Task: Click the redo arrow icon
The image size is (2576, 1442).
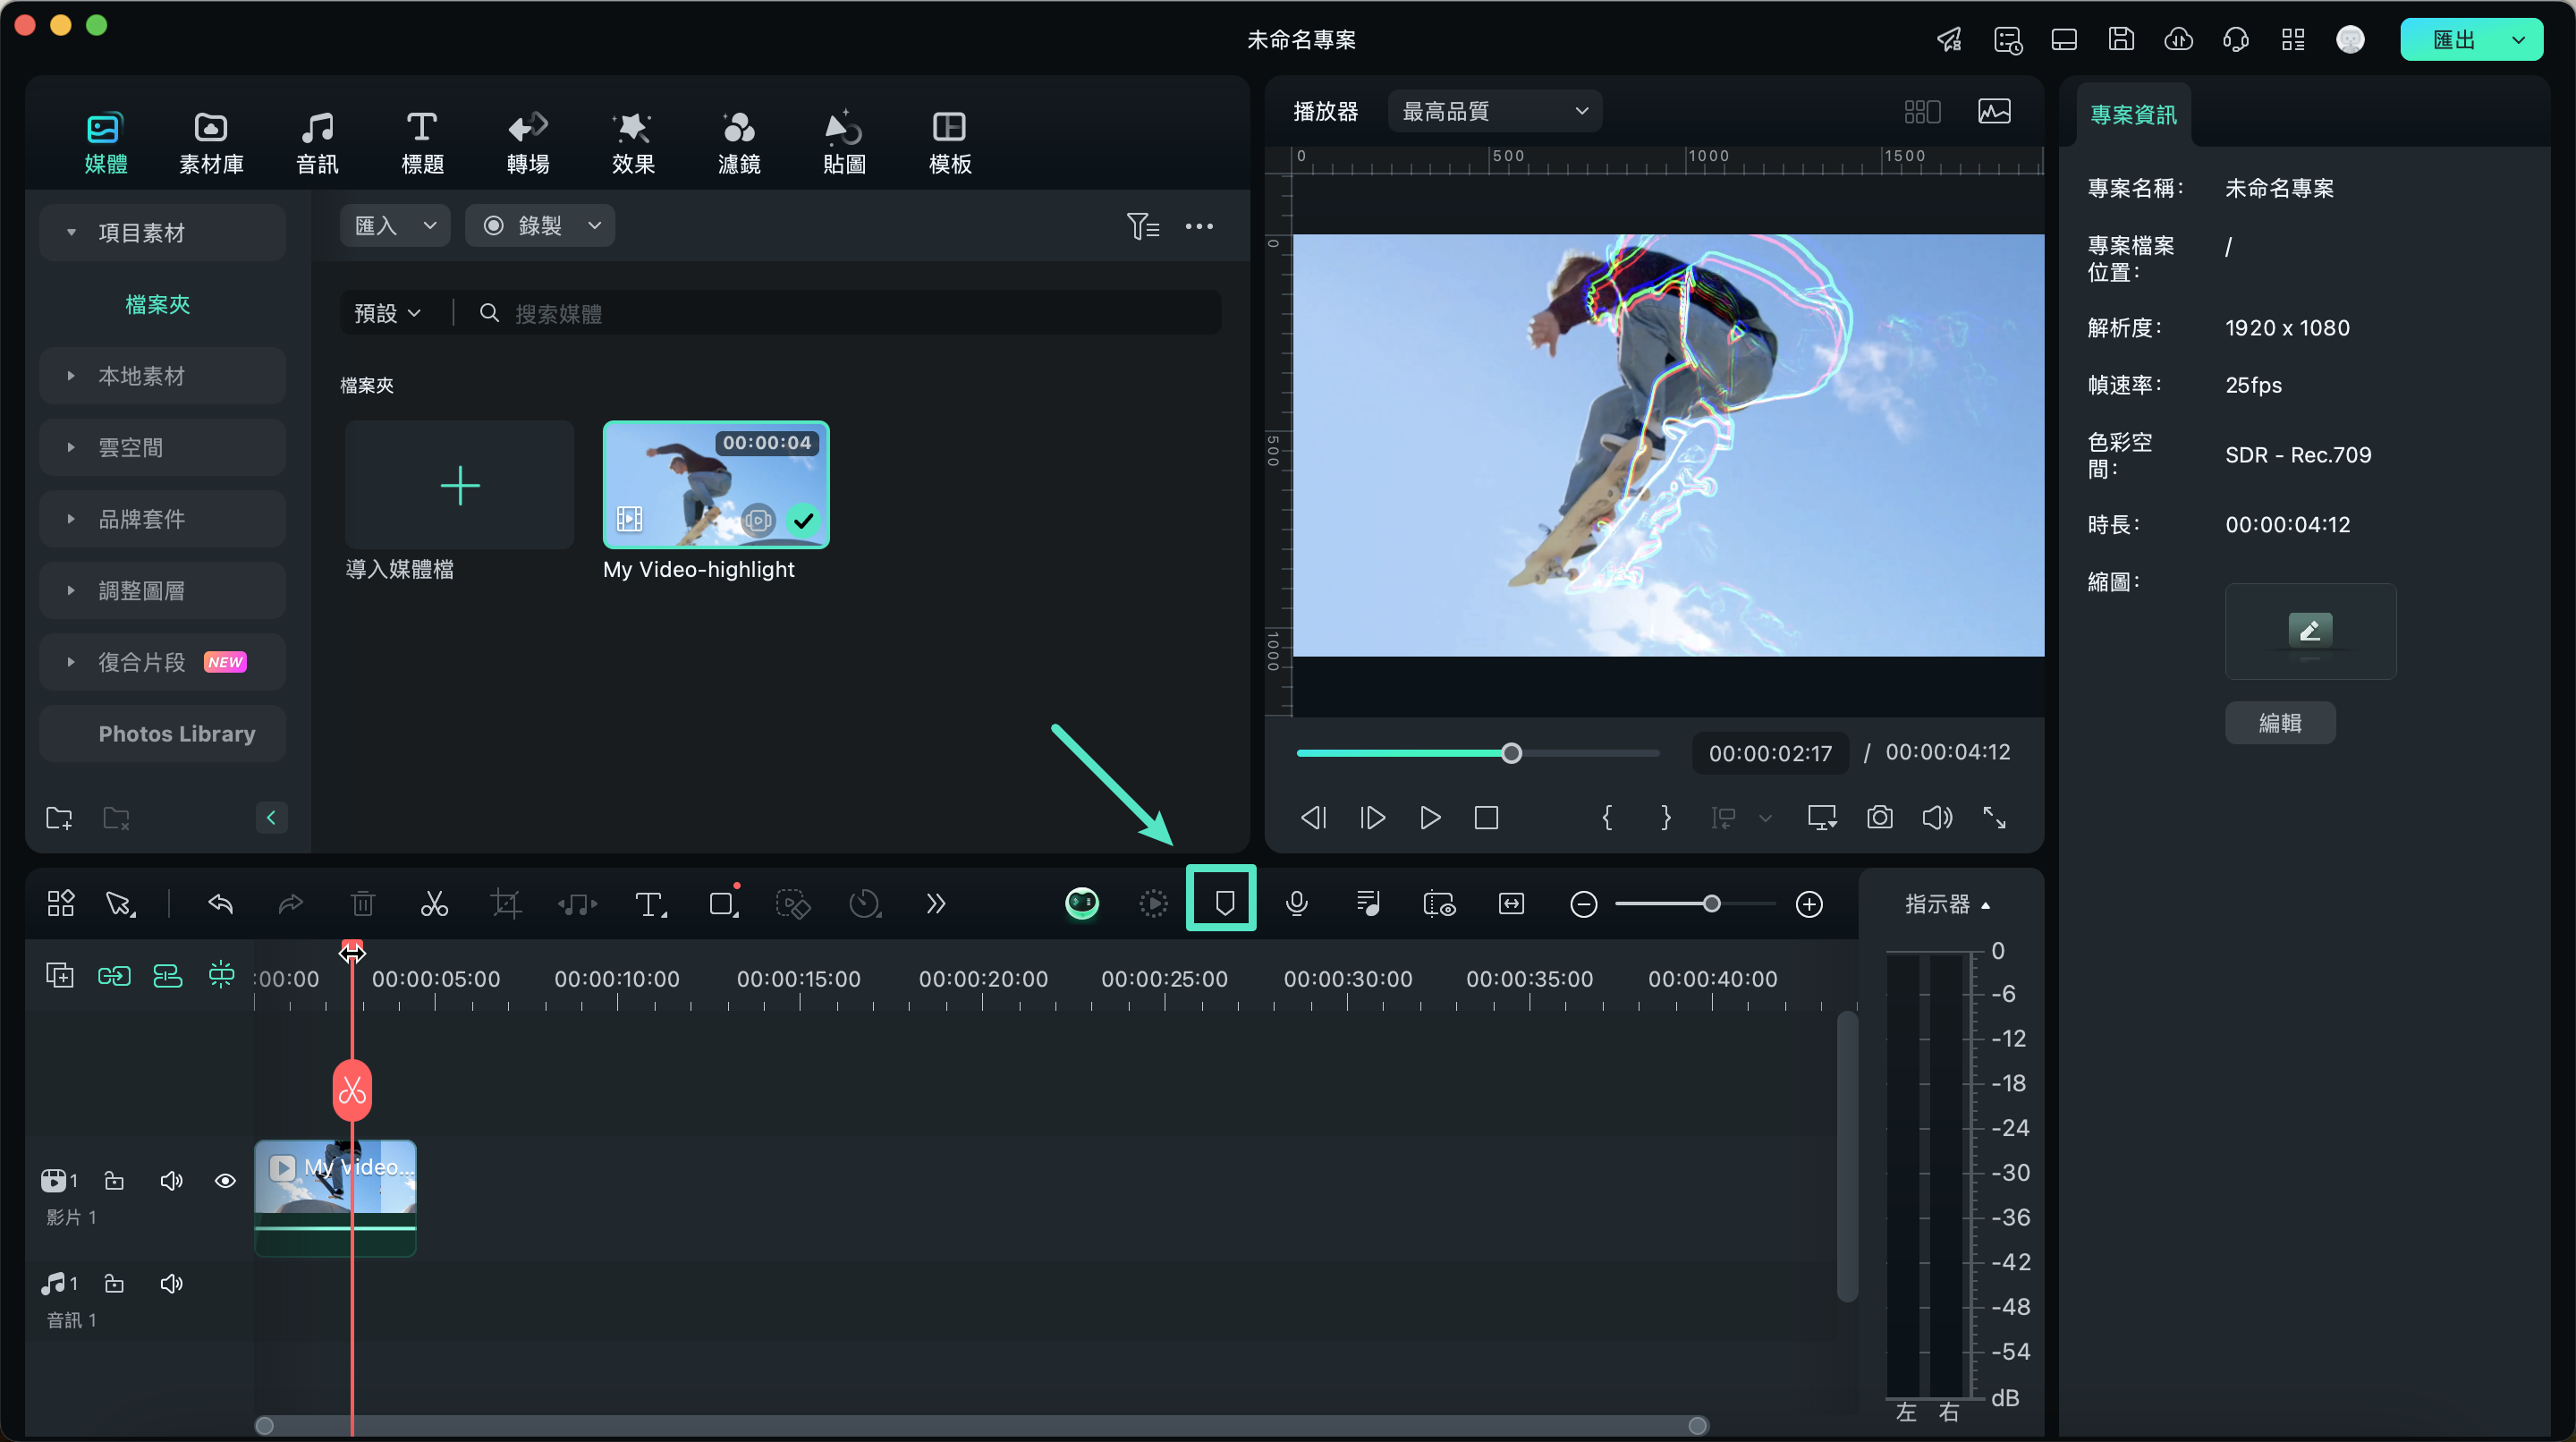Action: point(290,904)
